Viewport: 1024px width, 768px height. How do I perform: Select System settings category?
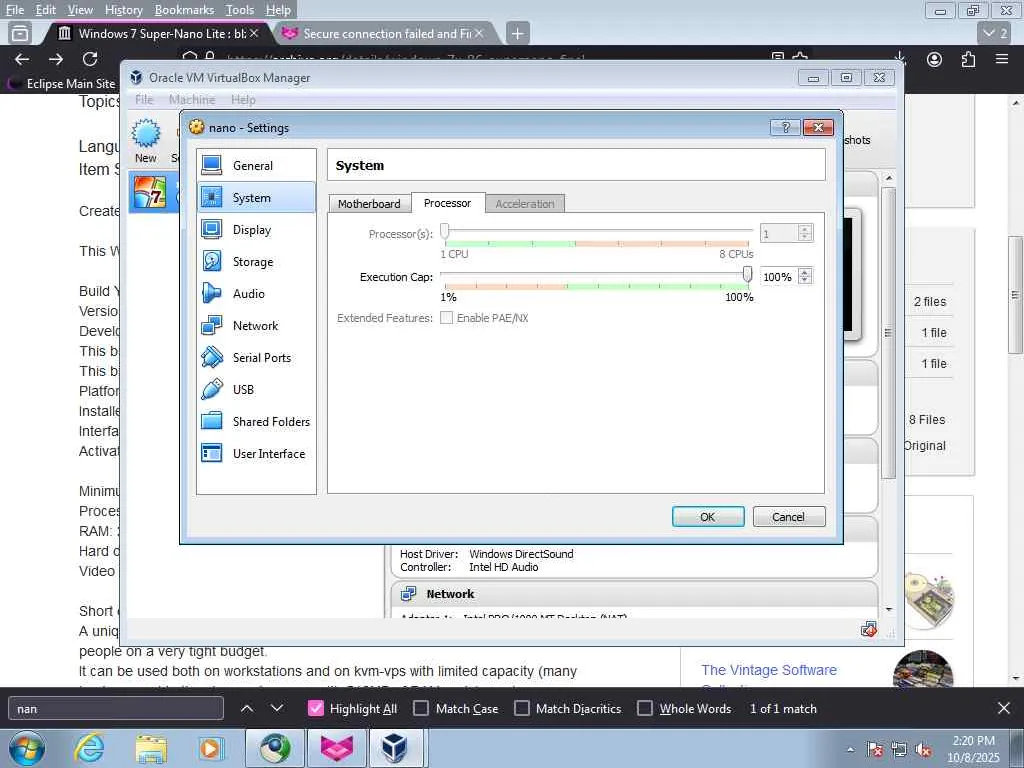[256, 197]
